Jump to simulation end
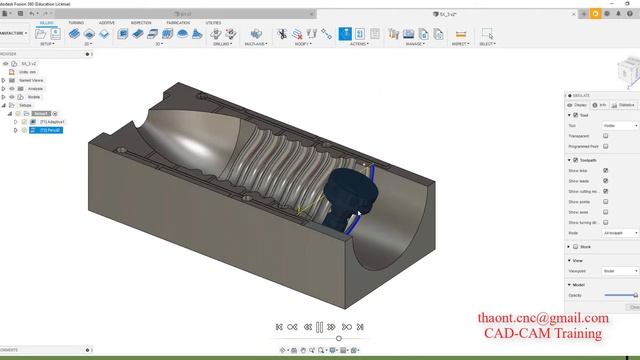 (360, 327)
